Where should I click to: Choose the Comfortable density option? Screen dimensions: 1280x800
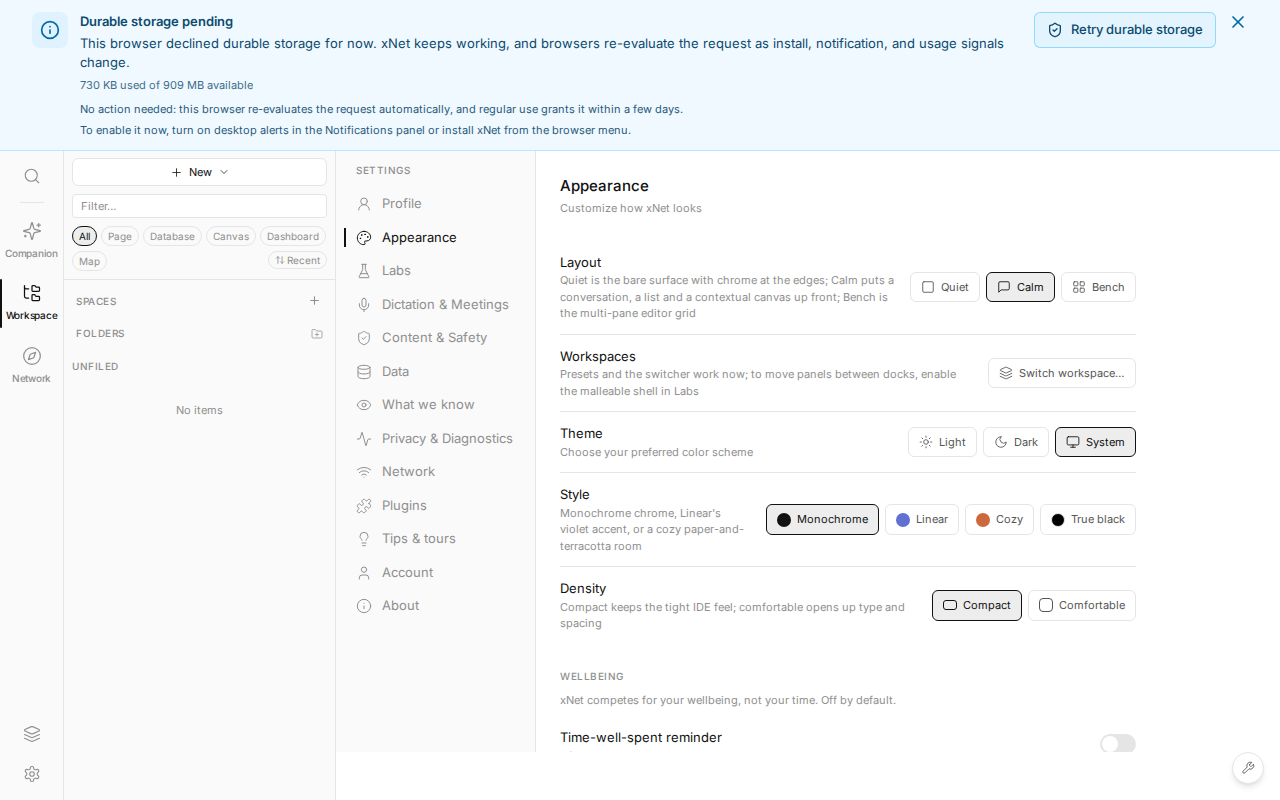point(1082,605)
